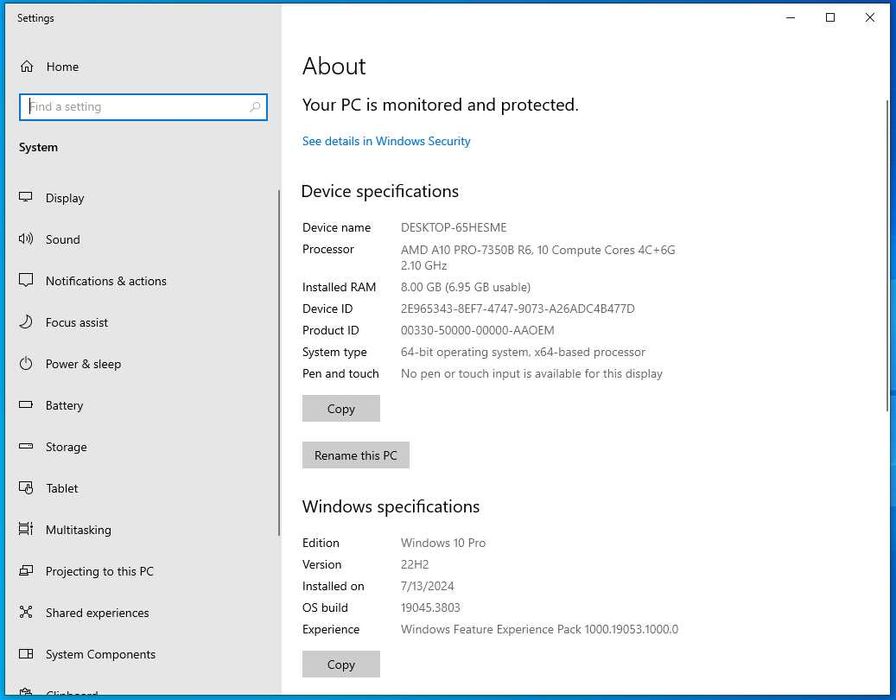
Task: Open the Tablet settings
Action: [x=143, y=489]
